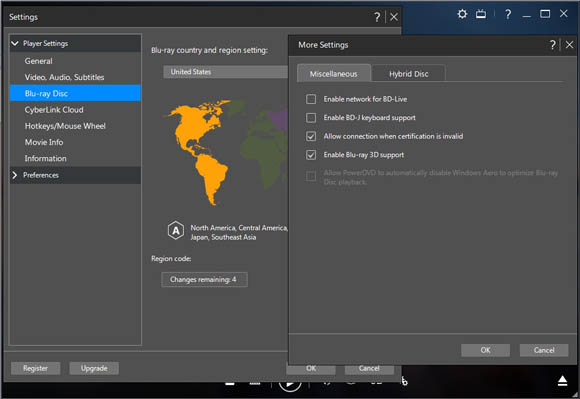The image size is (580, 399).
Task: Click the eject disc icon
Action: point(562,381)
